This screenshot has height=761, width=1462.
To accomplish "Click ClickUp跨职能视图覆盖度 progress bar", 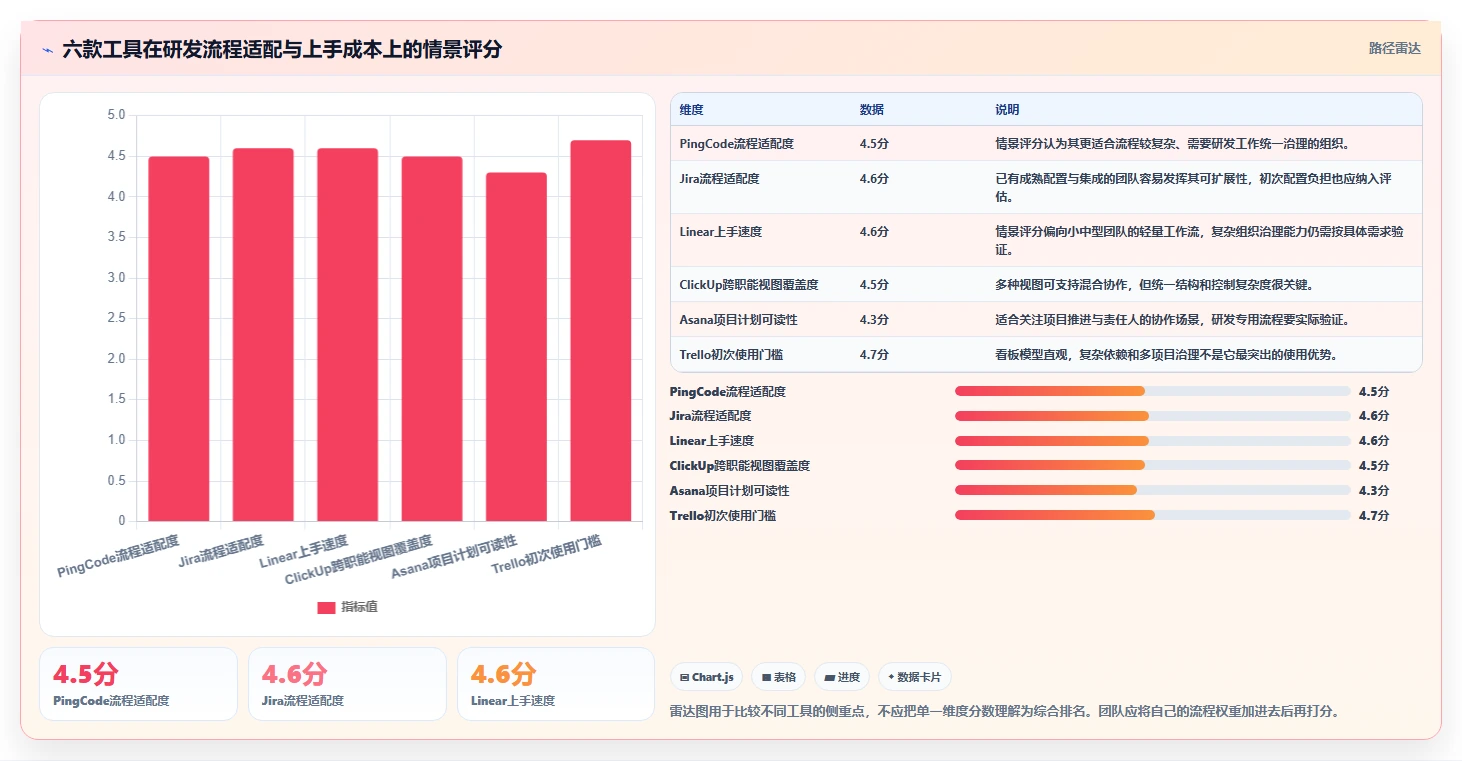I will coord(1152,465).
